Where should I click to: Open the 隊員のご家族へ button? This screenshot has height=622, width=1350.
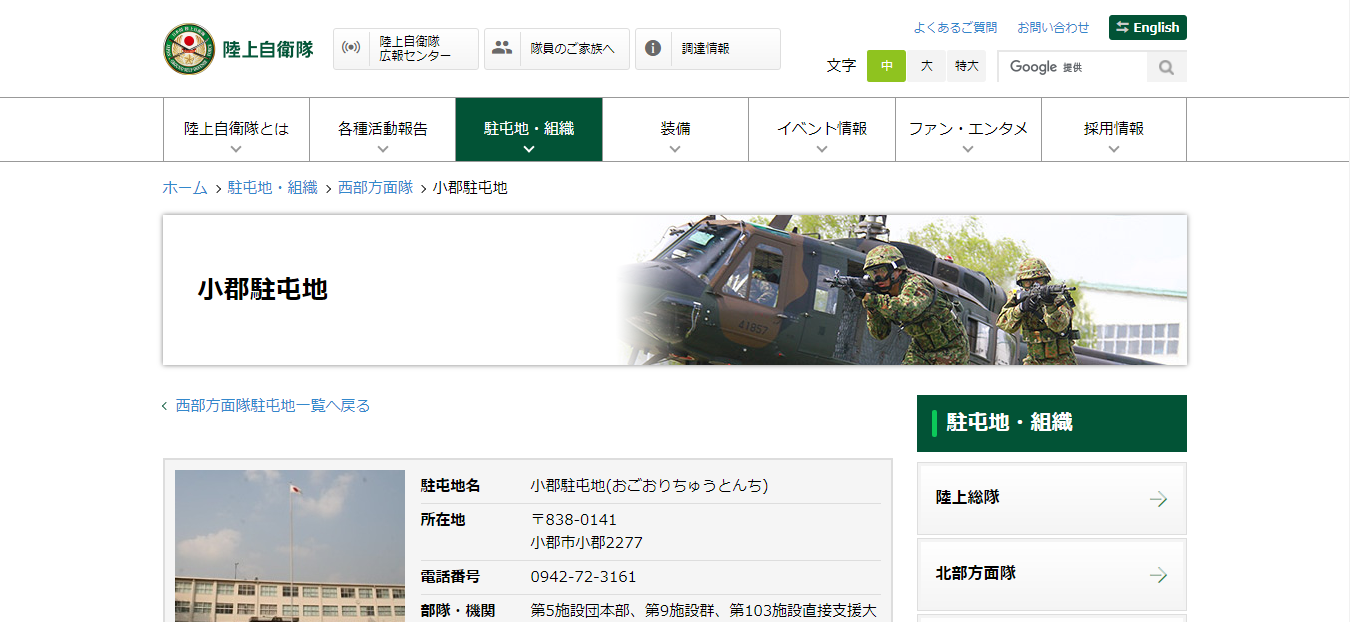coord(557,49)
